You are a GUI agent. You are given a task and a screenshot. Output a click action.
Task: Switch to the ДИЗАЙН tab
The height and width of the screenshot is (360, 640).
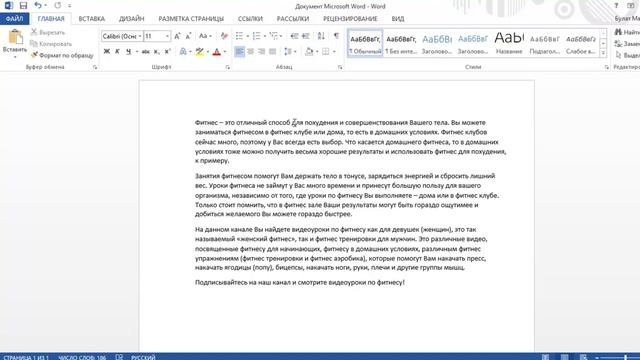point(131,19)
